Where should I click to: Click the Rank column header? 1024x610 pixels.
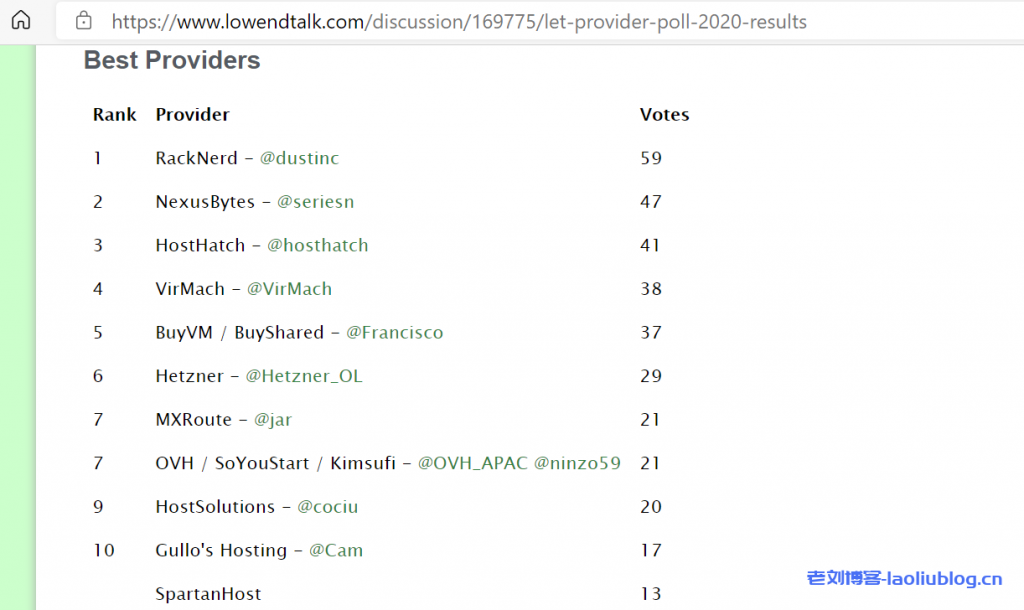(x=114, y=115)
